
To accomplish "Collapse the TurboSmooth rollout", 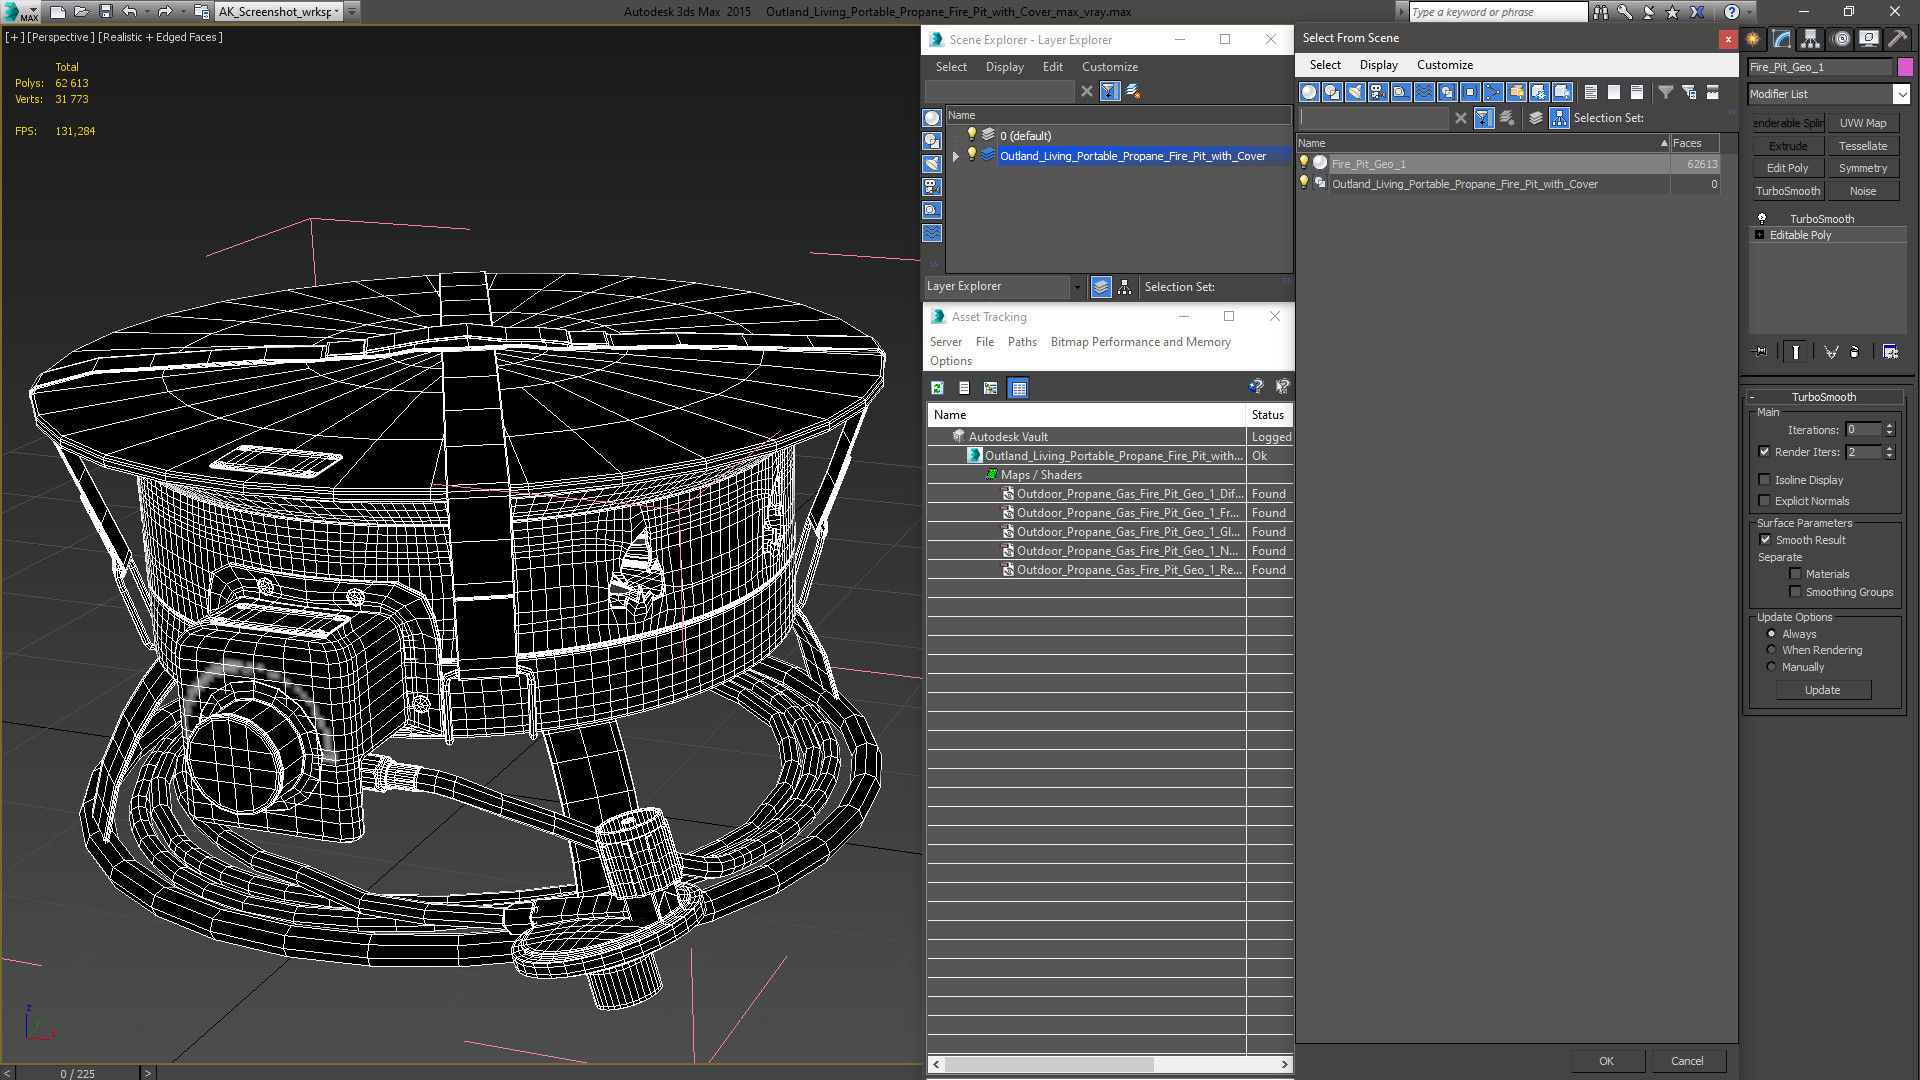I will 1752,397.
